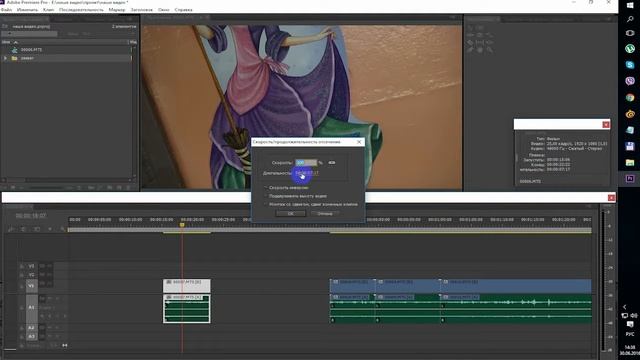Image resolution: width=640 pixels, height=360 pixels.
Task: Click the timeline current timecode display
Action: (31, 216)
